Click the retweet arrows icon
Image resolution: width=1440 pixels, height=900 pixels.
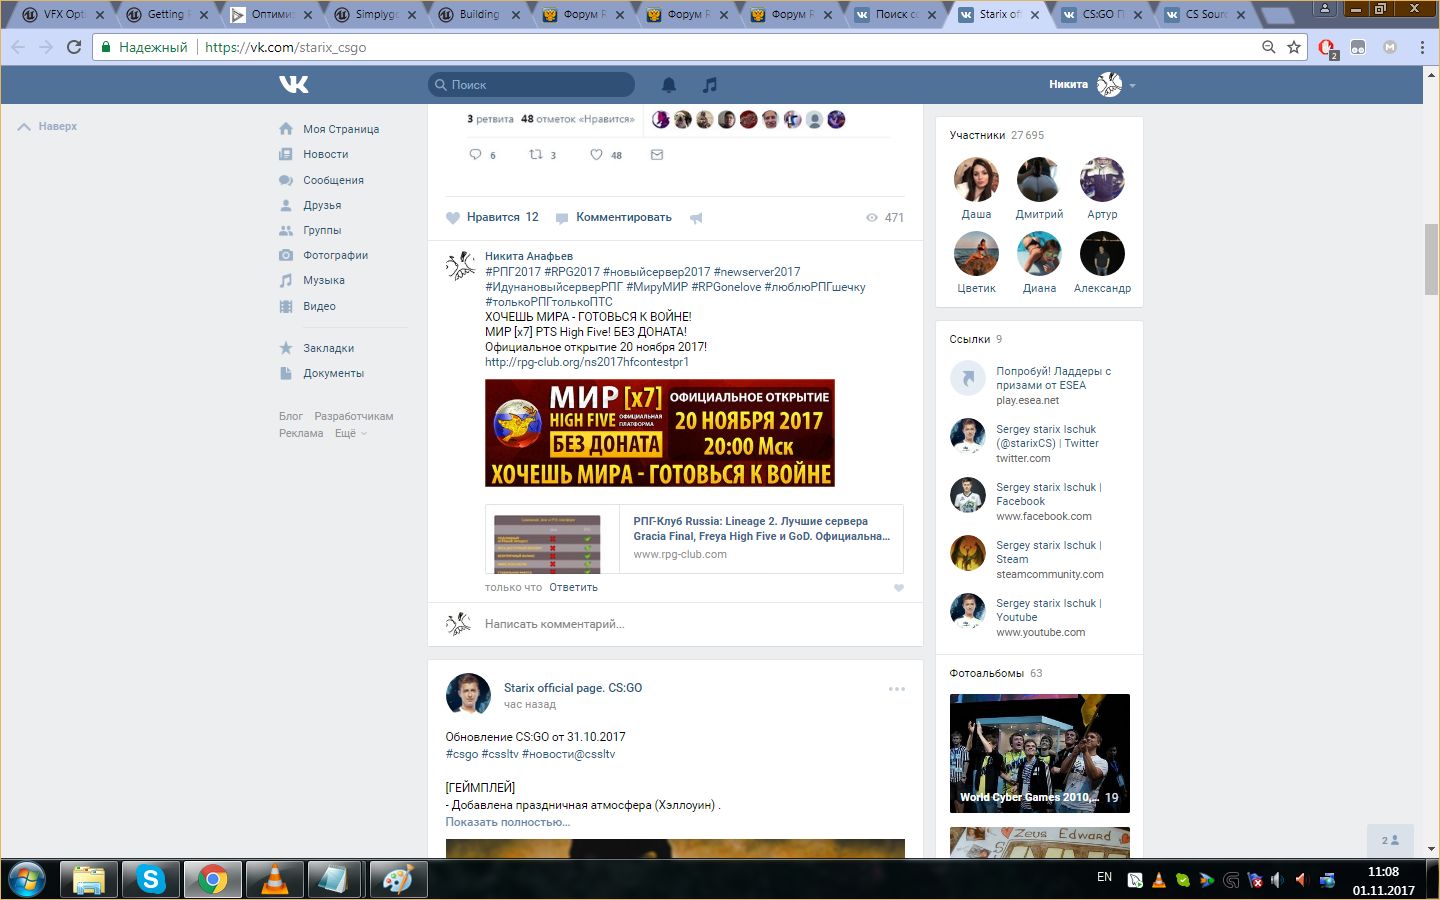(x=536, y=155)
